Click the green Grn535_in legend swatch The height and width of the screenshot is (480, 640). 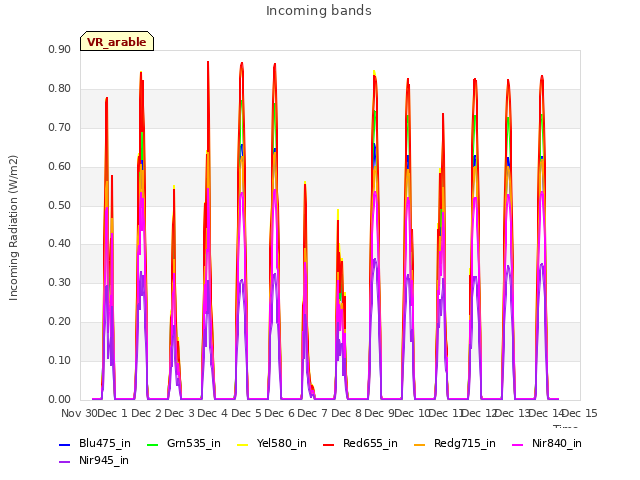tap(152, 444)
